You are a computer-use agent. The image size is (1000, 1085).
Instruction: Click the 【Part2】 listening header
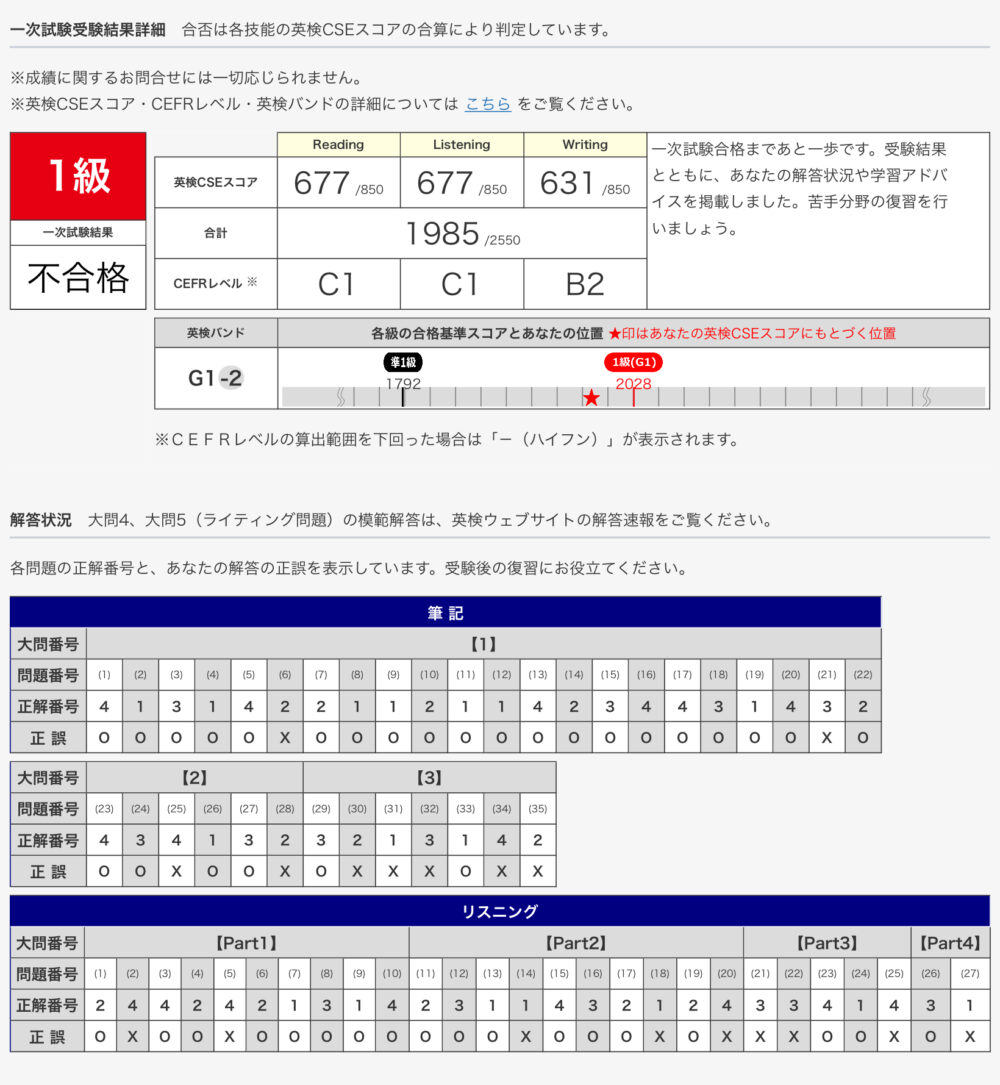click(x=576, y=943)
